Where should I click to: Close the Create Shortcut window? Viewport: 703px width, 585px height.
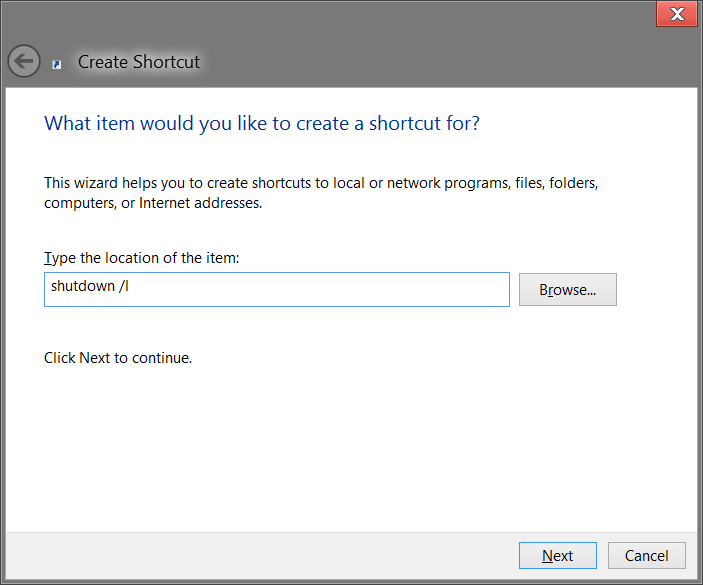click(x=676, y=14)
